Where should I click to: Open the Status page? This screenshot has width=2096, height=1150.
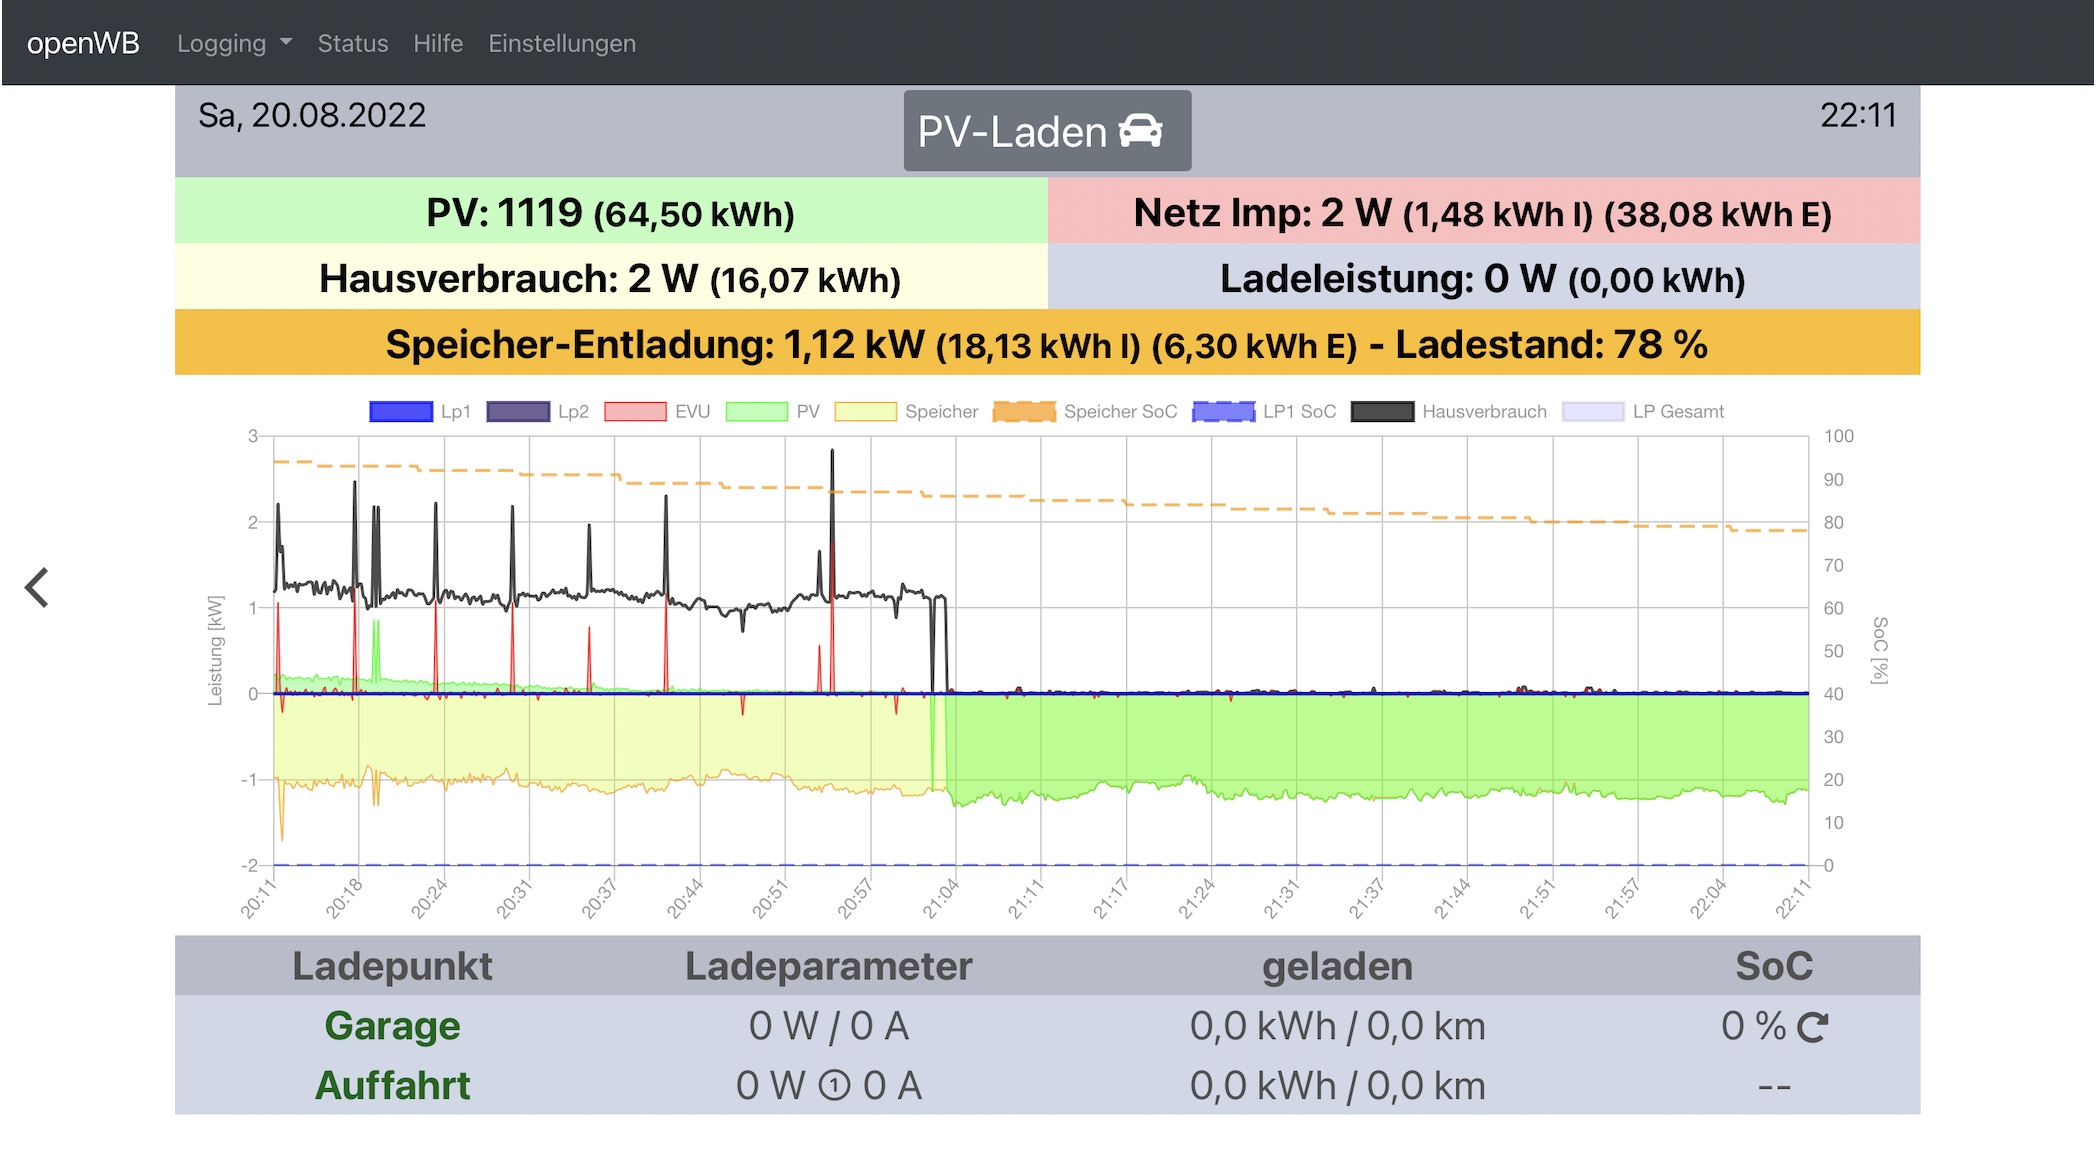[352, 44]
